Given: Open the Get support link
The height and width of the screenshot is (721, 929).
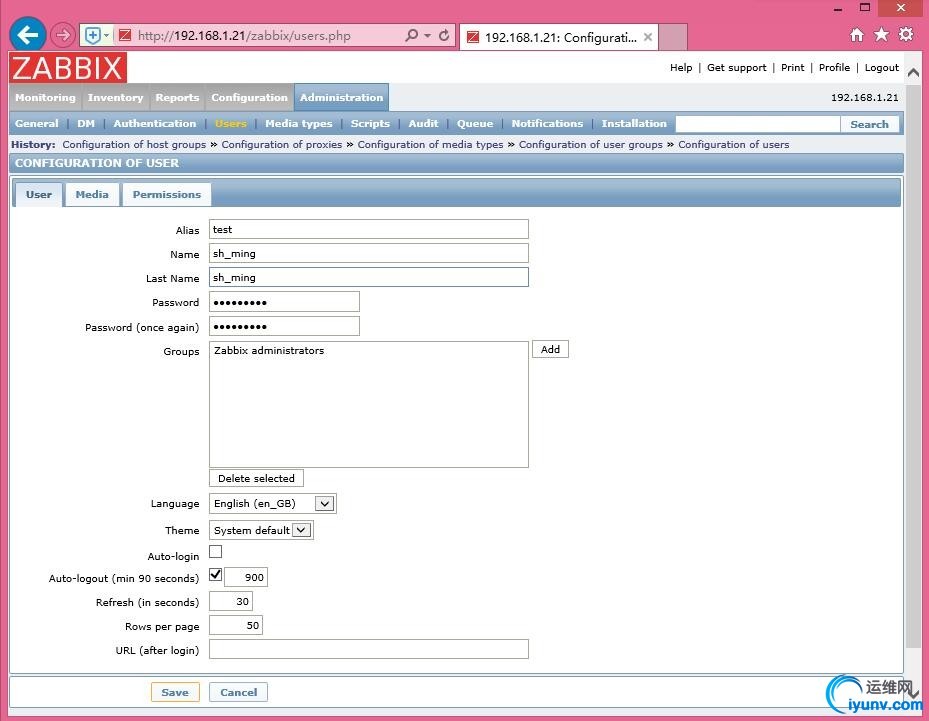Looking at the screenshot, I should tap(736, 68).
